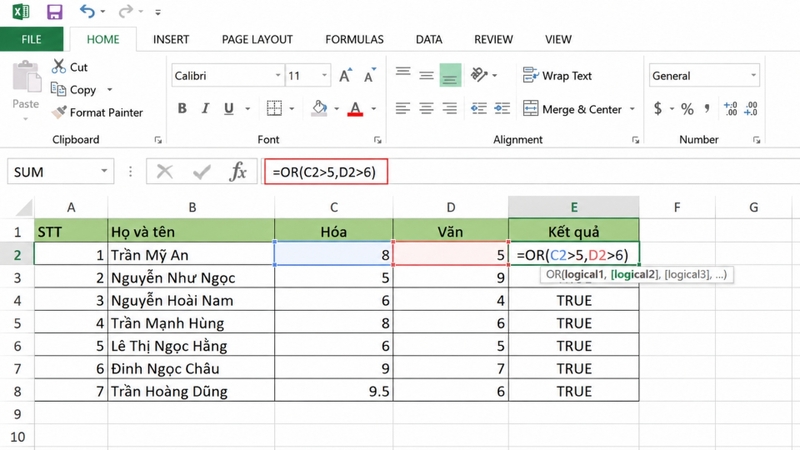This screenshot has width=800, height=450.
Task: Apply accounting dollar format
Action: (x=658, y=108)
